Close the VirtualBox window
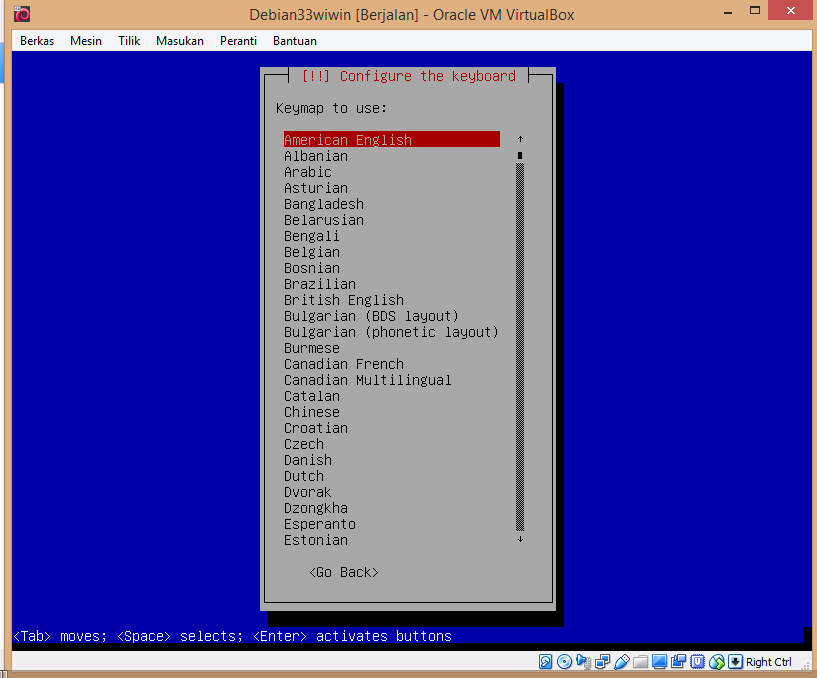Viewport: 817px width, 678px height. coord(790,11)
